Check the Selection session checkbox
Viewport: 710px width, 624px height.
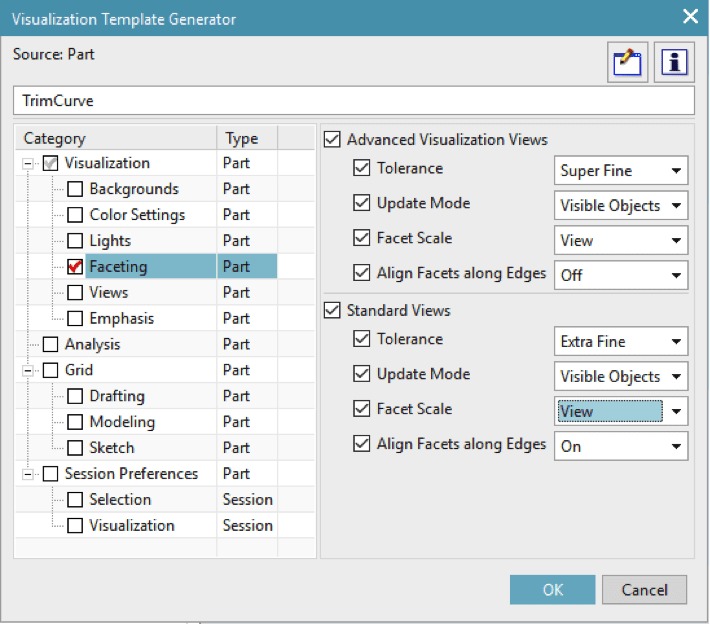75,500
